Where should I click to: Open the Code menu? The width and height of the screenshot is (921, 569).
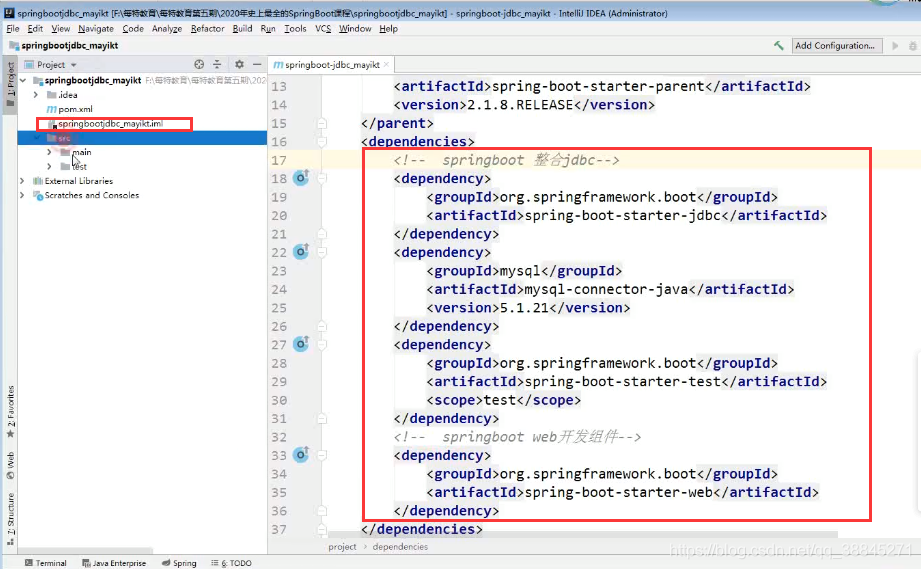tap(133, 28)
